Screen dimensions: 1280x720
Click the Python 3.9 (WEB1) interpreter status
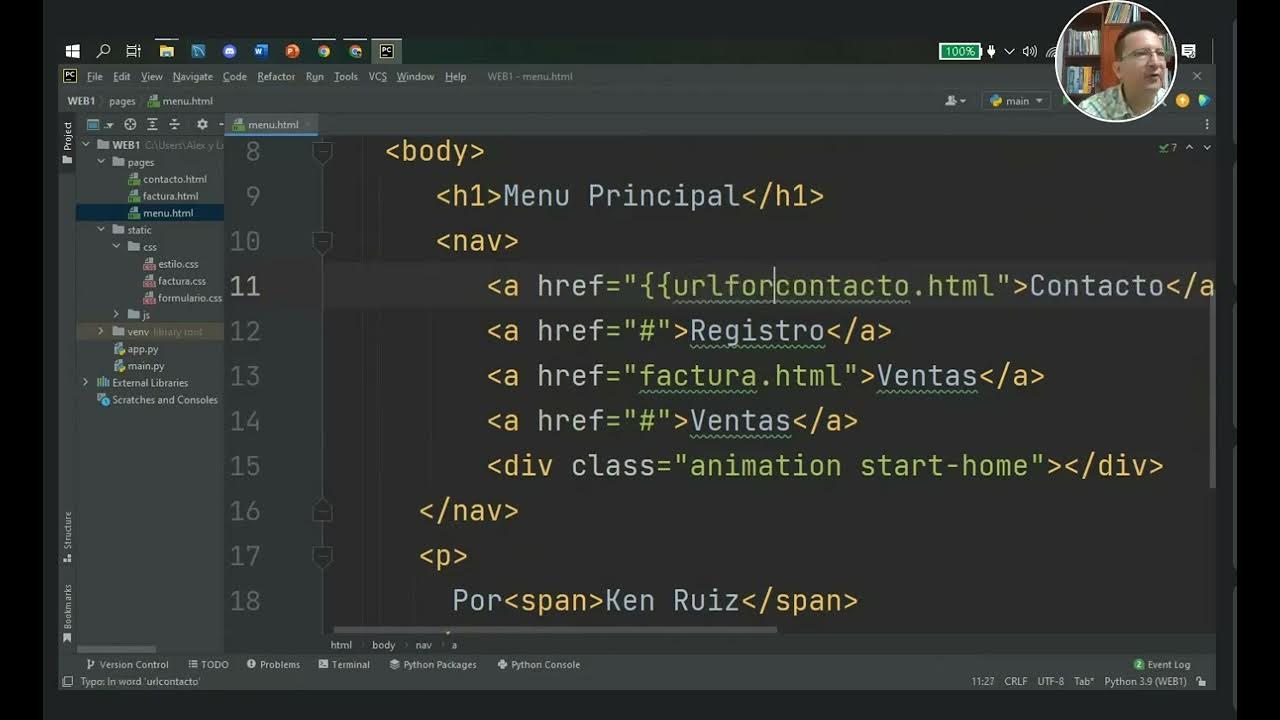pyautogui.click(x=1145, y=681)
